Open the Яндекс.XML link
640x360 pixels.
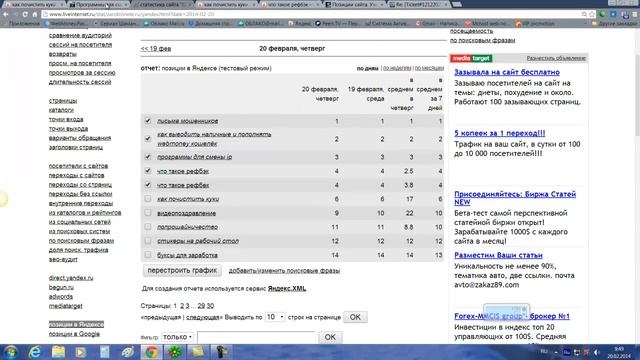tap(287, 289)
